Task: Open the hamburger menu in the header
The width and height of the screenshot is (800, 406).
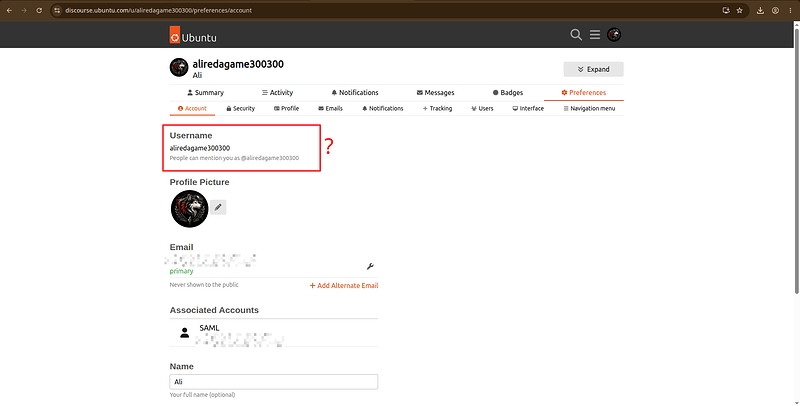Action: pyautogui.click(x=595, y=35)
